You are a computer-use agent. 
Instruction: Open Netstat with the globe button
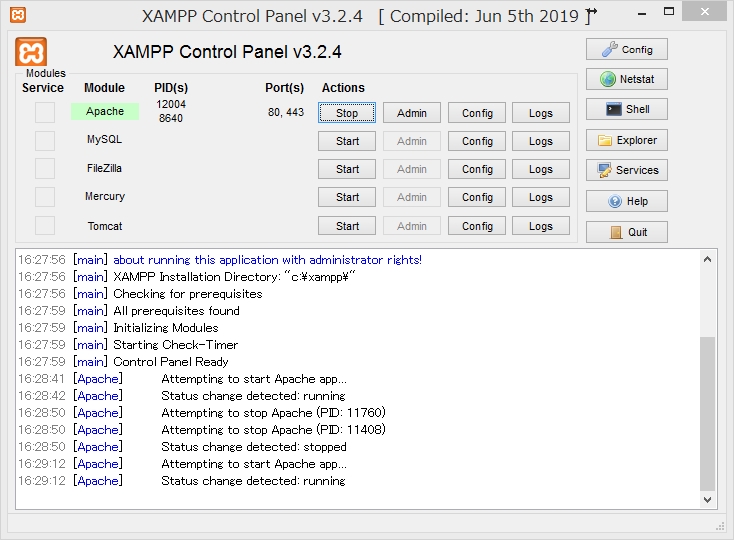click(x=627, y=79)
